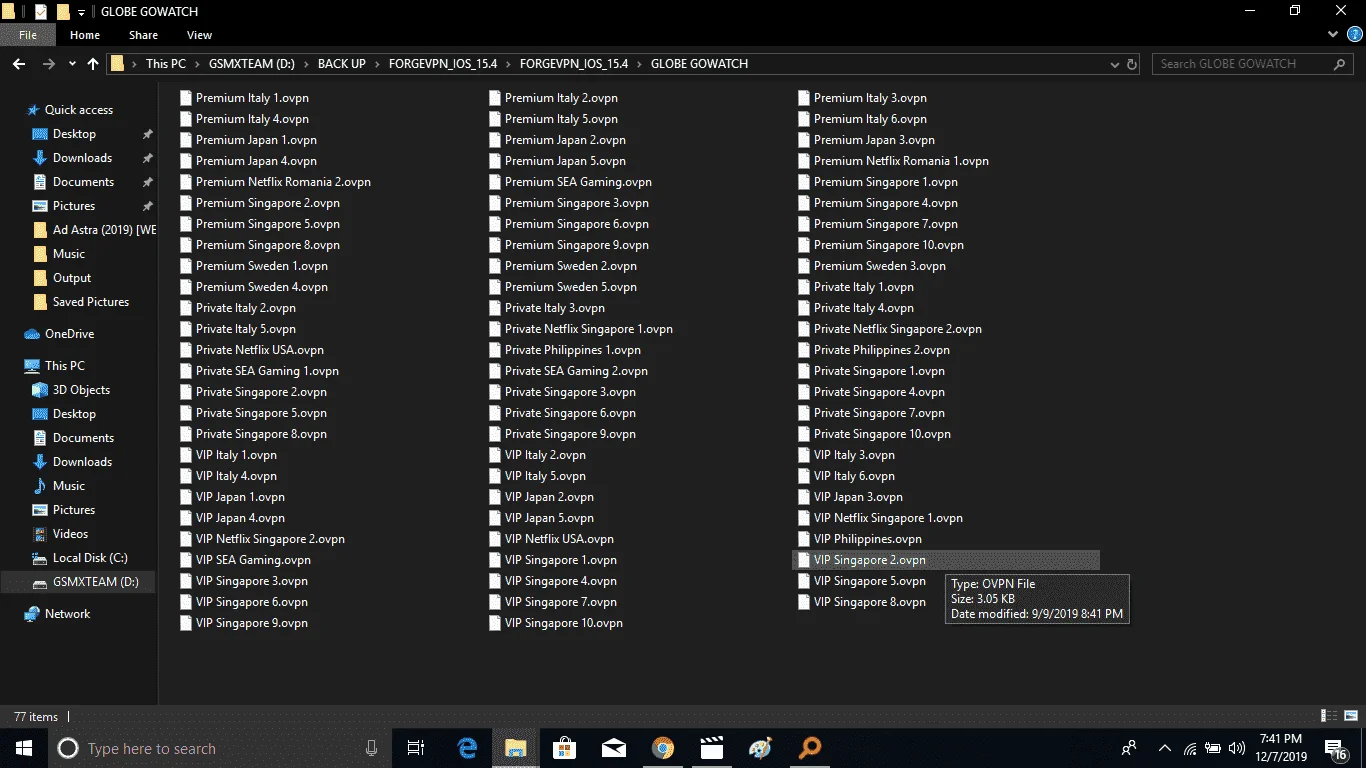Open address bar history dropdown
Viewport: 1366px width, 768px height.
pyautogui.click(x=1115, y=64)
